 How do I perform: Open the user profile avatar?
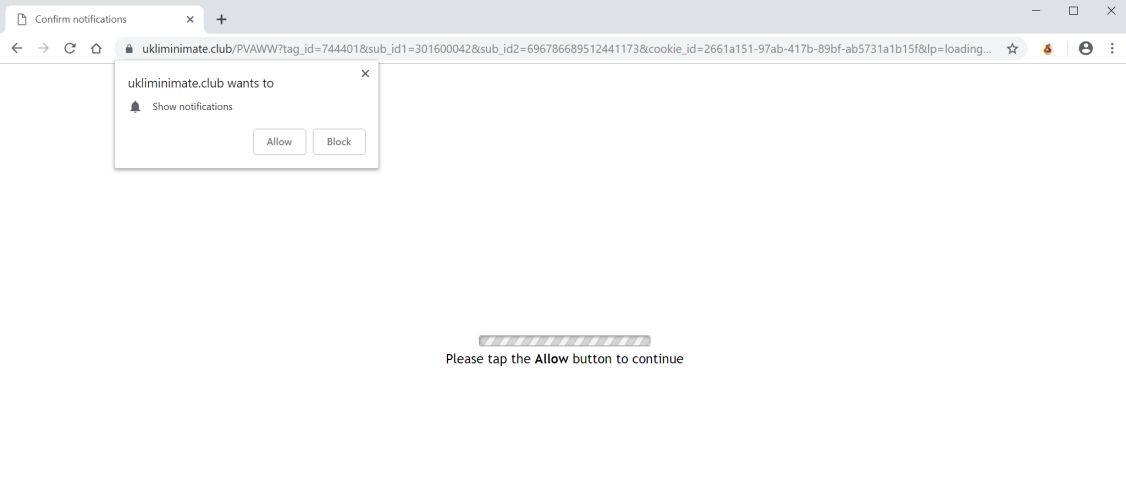1086,48
